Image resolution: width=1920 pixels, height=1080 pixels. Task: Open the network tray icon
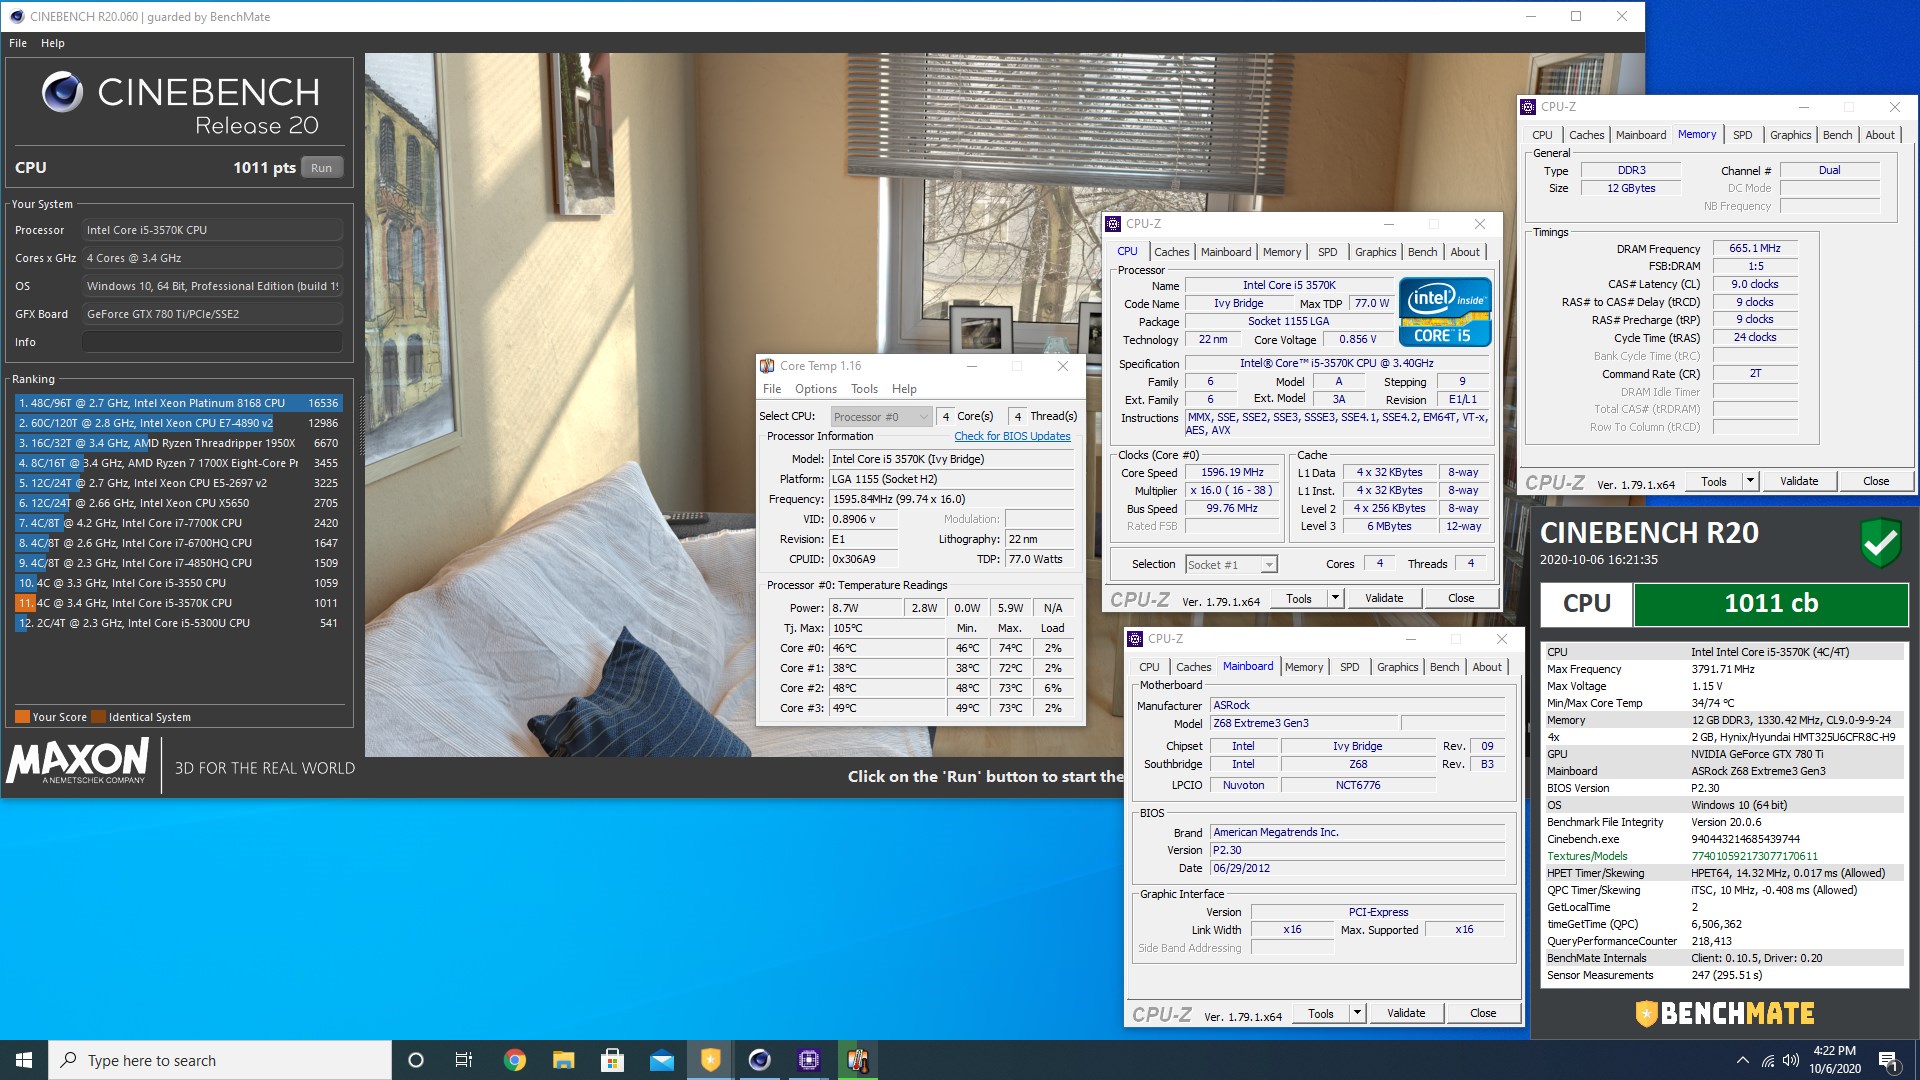[1767, 1060]
